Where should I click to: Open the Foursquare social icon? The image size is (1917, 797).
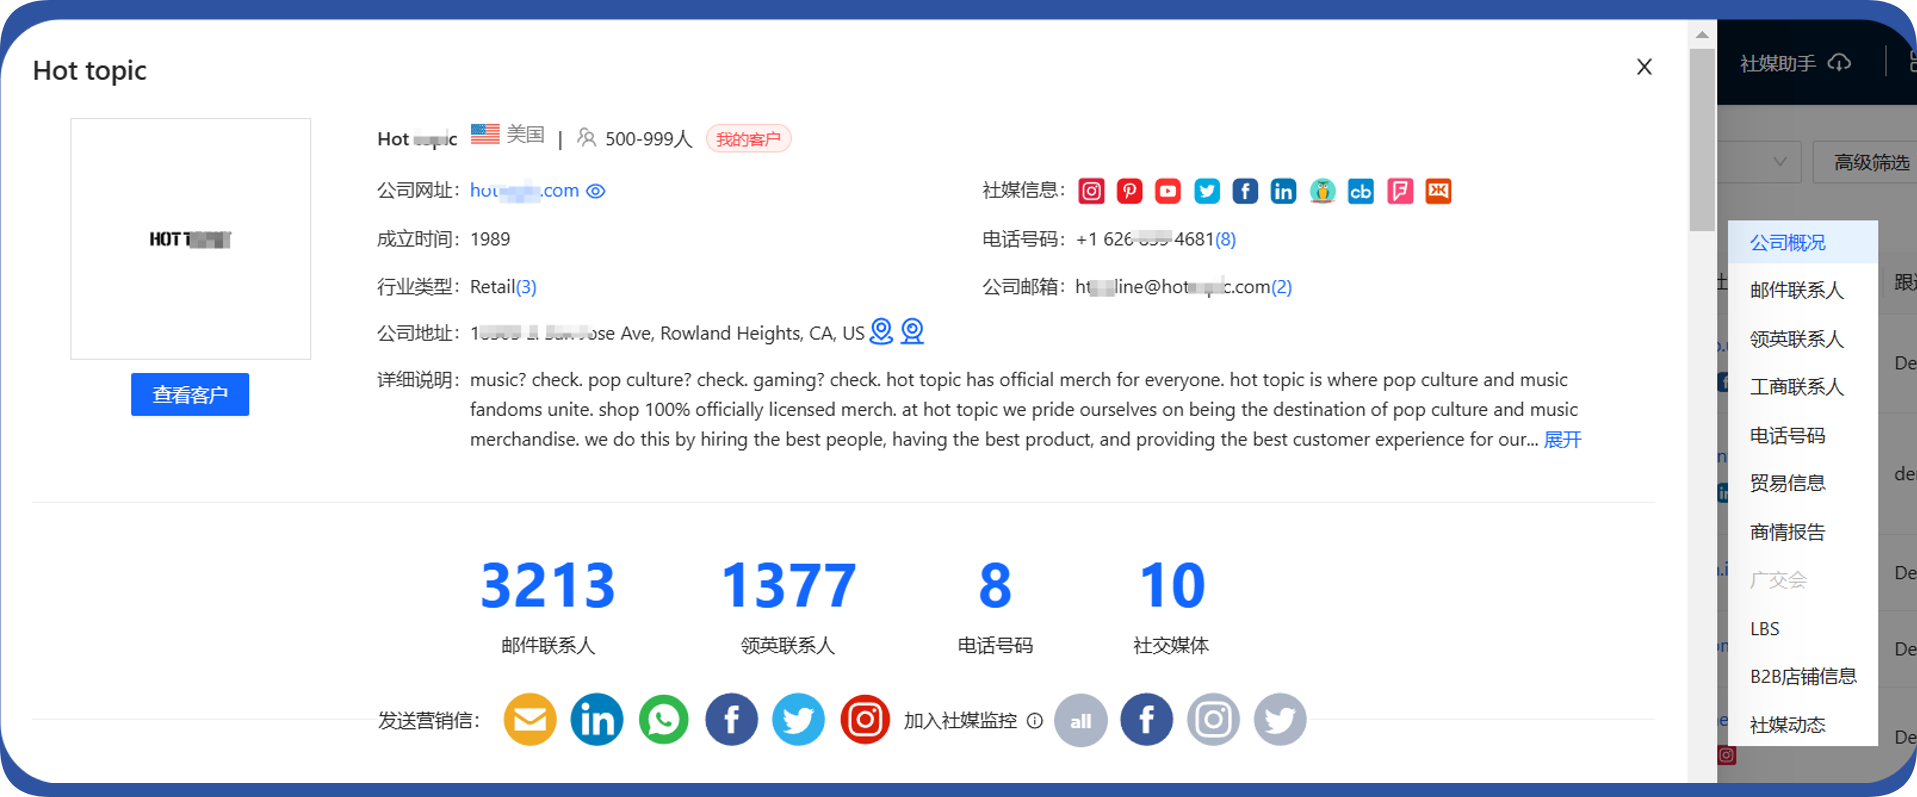[1400, 191]
